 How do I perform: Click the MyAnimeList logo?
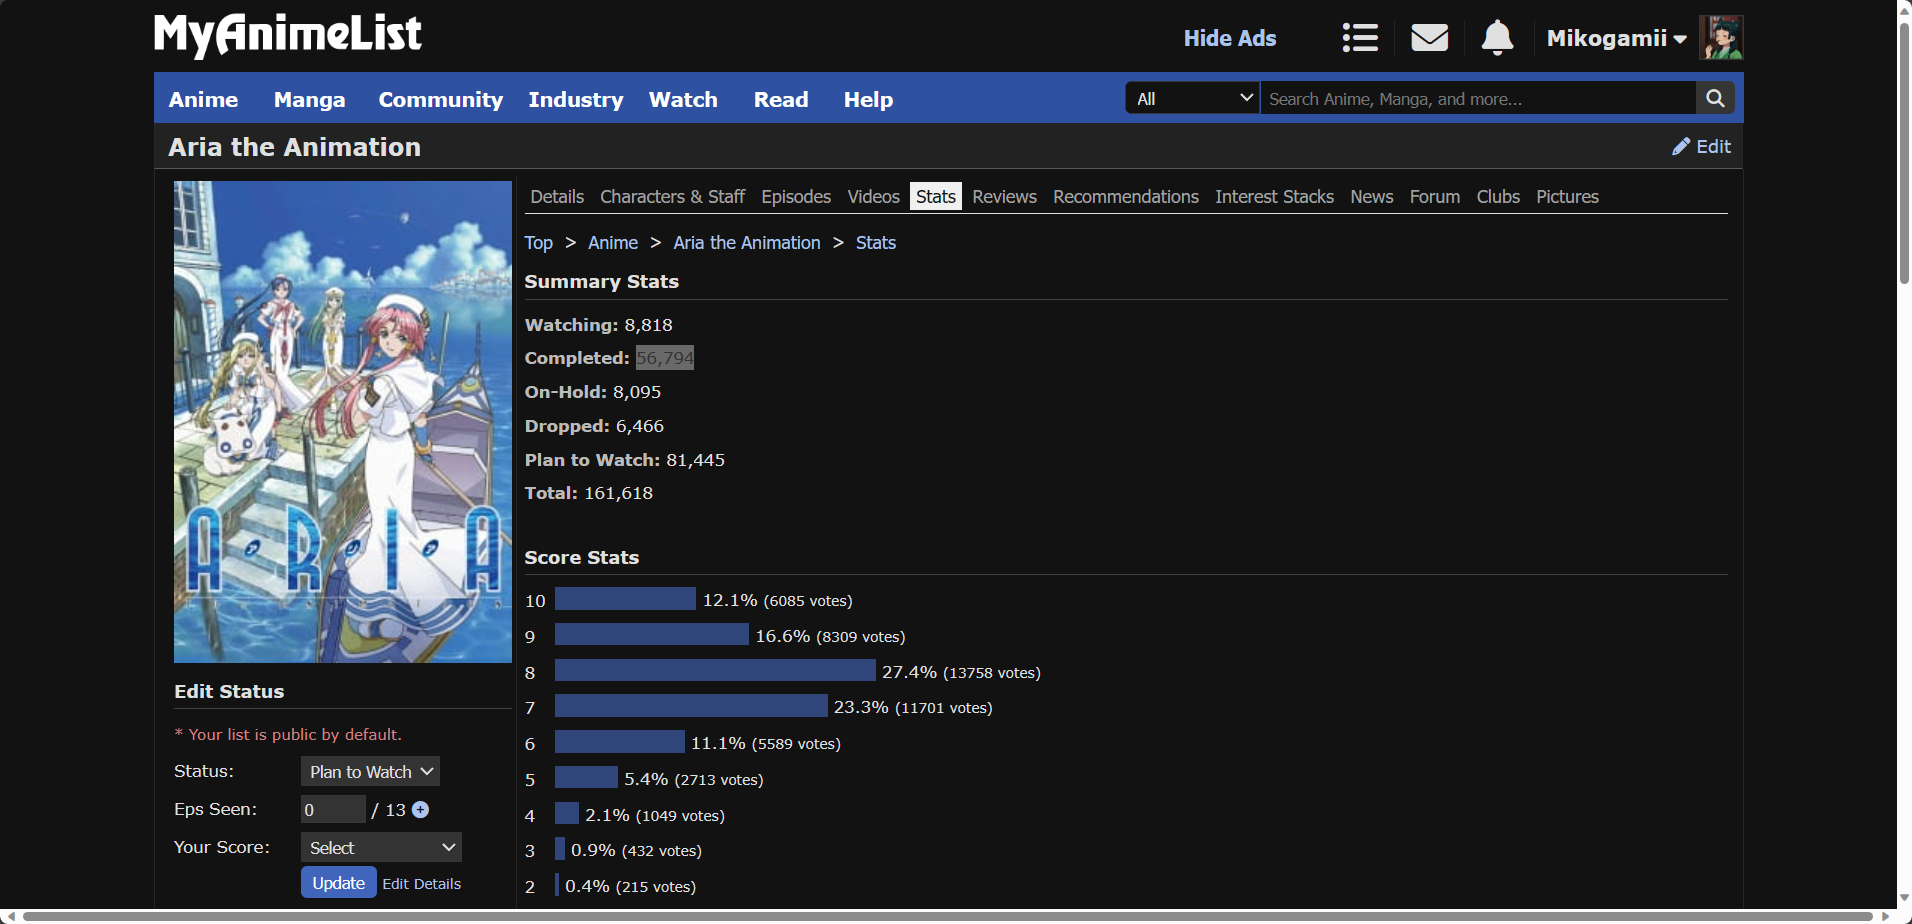pos(288,35)
